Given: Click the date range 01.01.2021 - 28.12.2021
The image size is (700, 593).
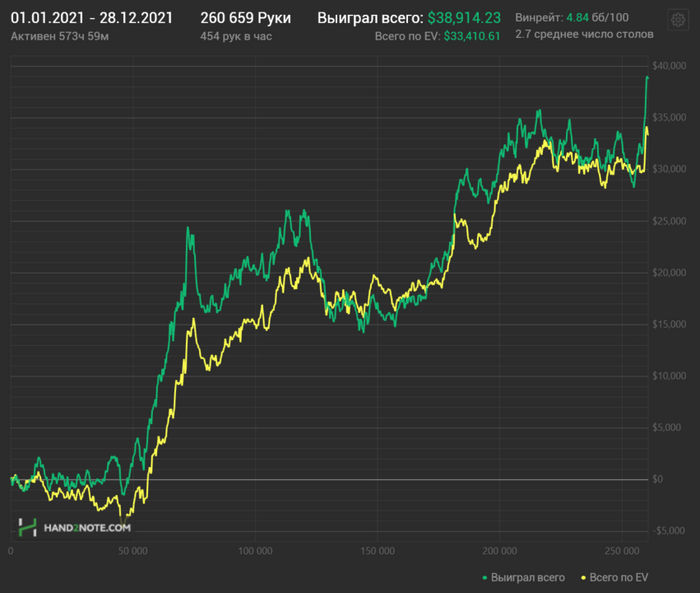Looking at the screenshot, I should pos(92,18).
